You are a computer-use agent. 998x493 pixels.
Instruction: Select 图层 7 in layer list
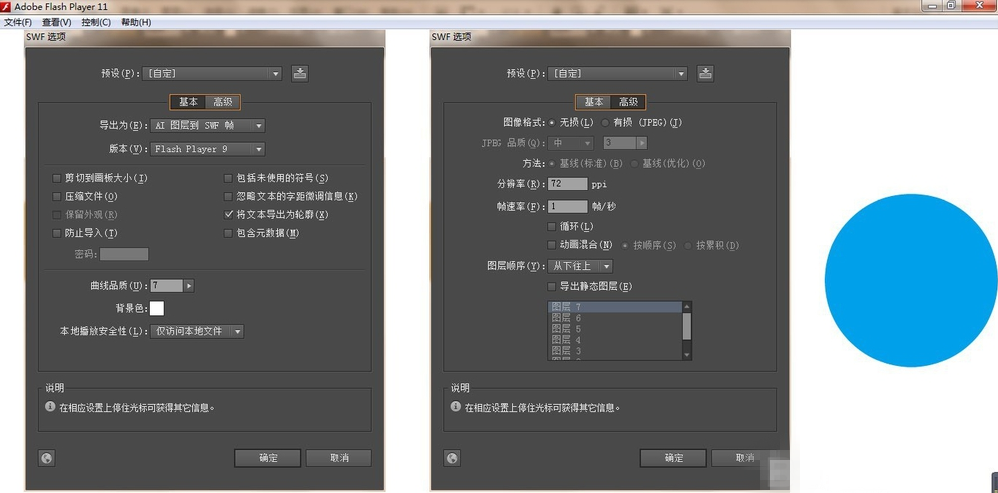(x=614, y=307)
